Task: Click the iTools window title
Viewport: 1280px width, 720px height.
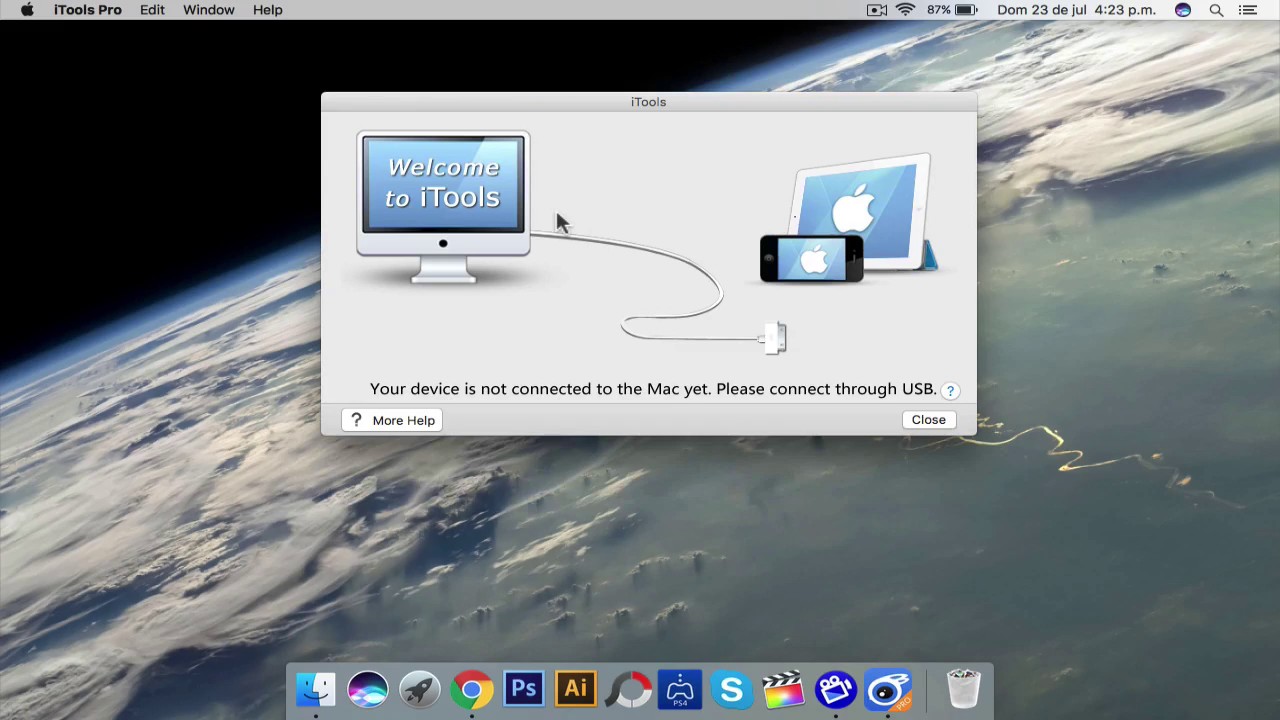Action: coord(648,102)
